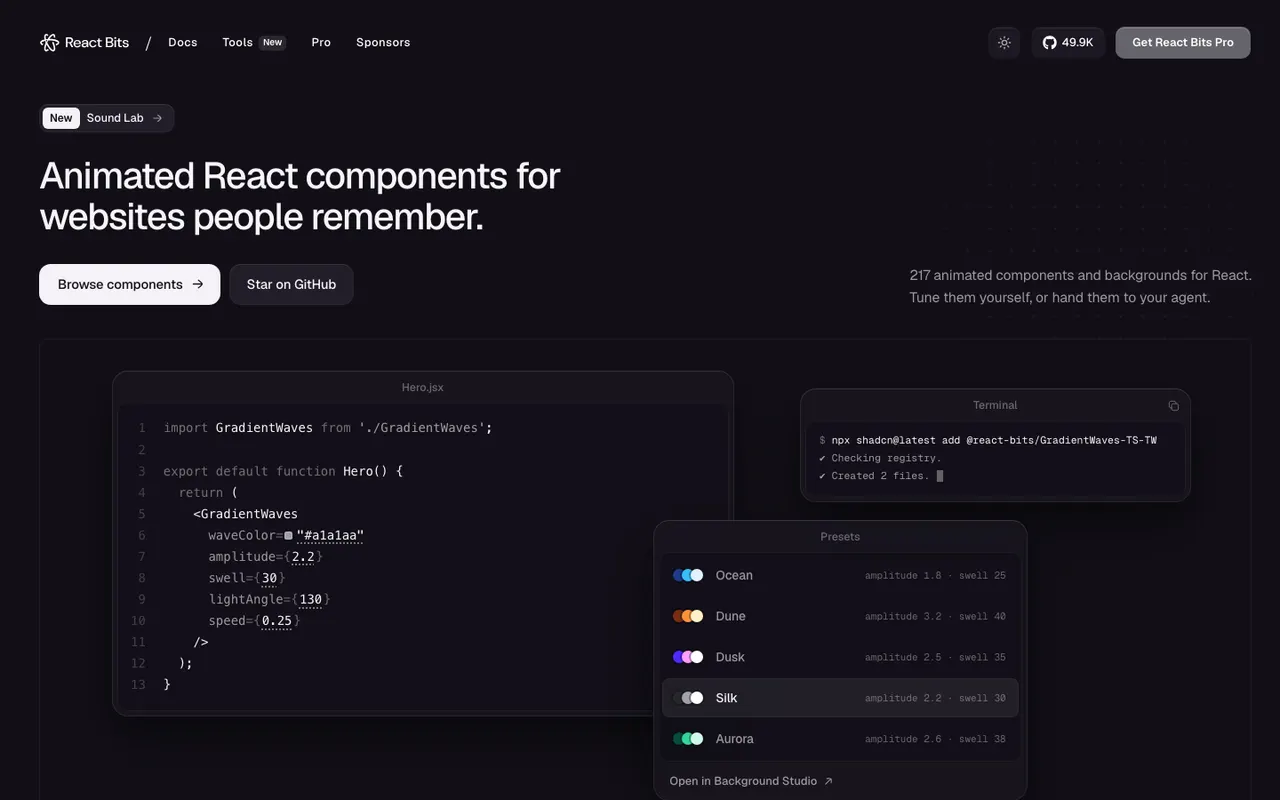Click the New tag beside Tools

pyautogui.click(x=273, y=43)
